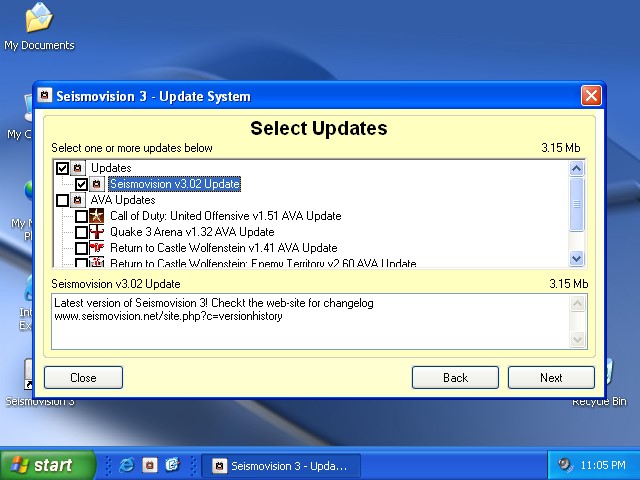The image size is (640, 480).
Task: Click the system tray volume icon
Action: click(566, 465)
